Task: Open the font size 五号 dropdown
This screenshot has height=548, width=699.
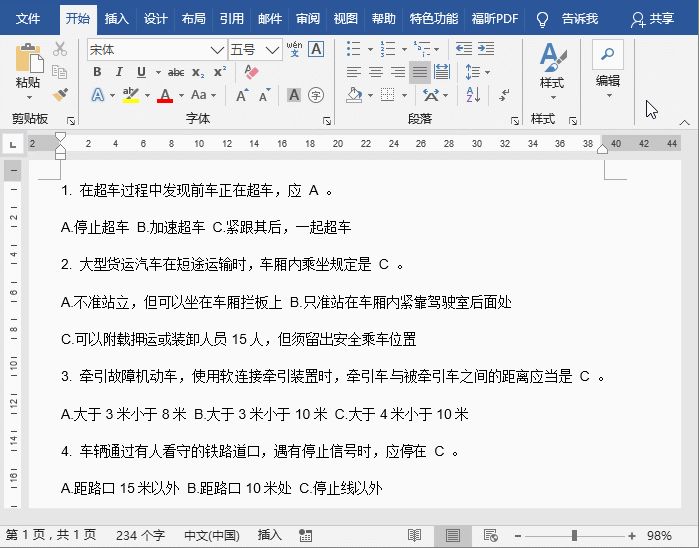Action: tap(272, 49)
